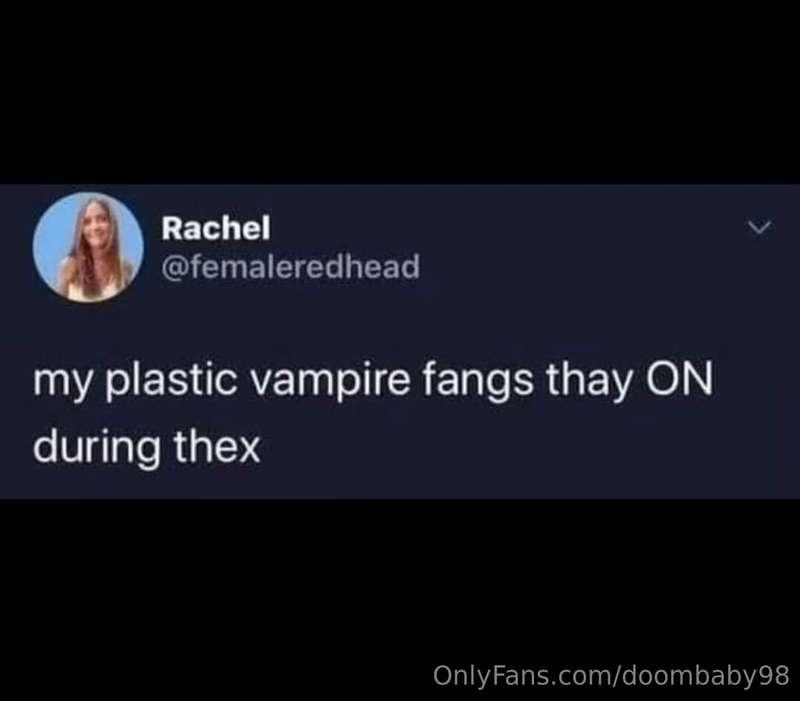
Task: Click the OnlyFans.com/doombaby98 watermark
Action: [611, 675]
